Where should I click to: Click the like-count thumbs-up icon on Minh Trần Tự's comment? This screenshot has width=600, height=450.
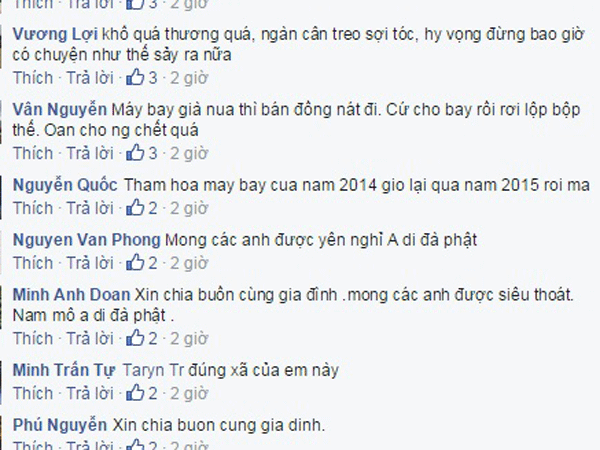135,393
